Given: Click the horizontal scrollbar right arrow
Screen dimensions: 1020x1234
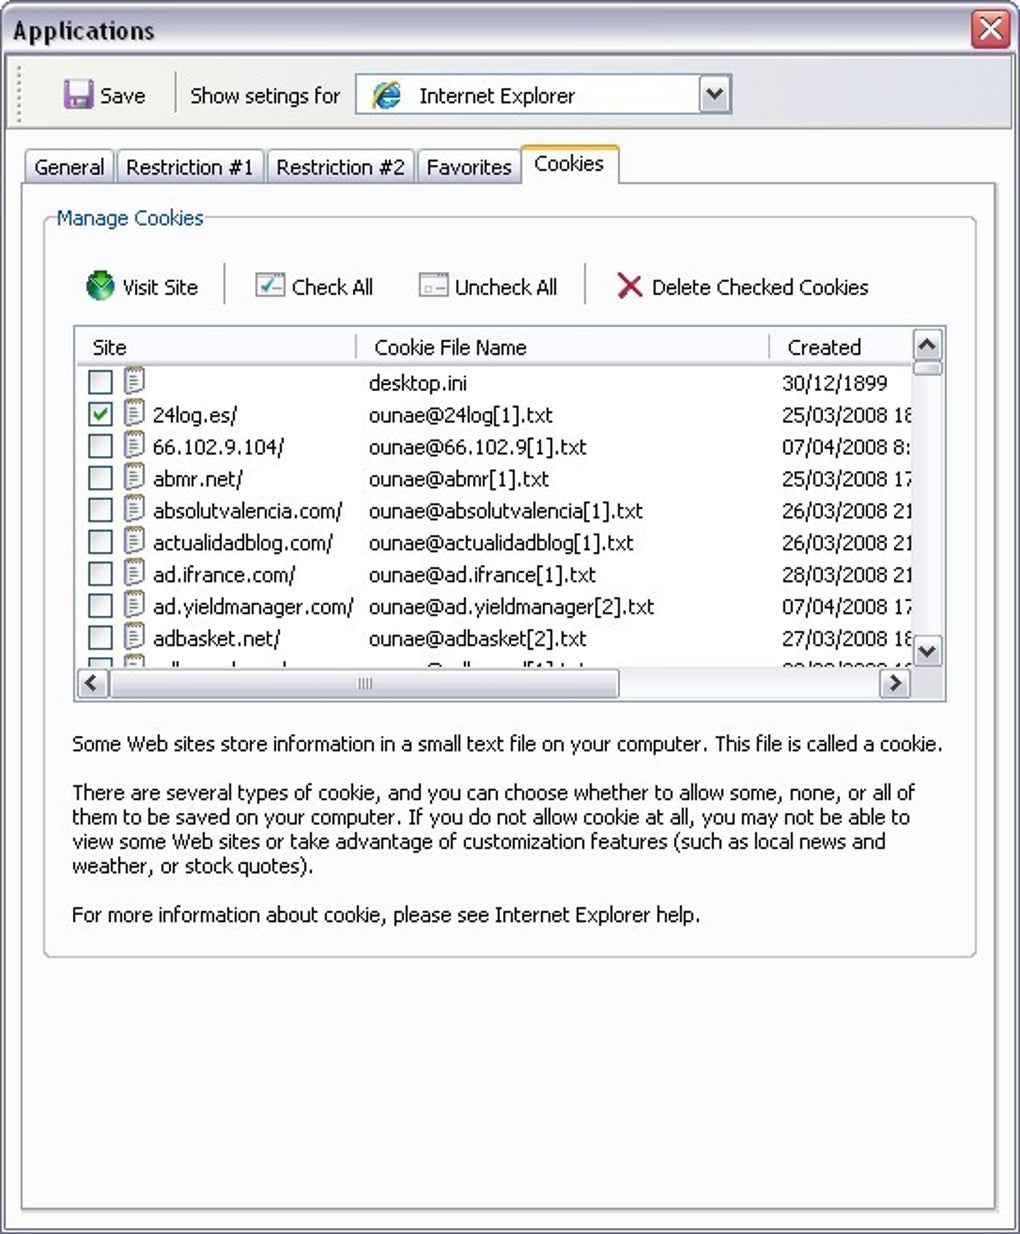Looking at the screenshot, I should click(x=894, y=683).
